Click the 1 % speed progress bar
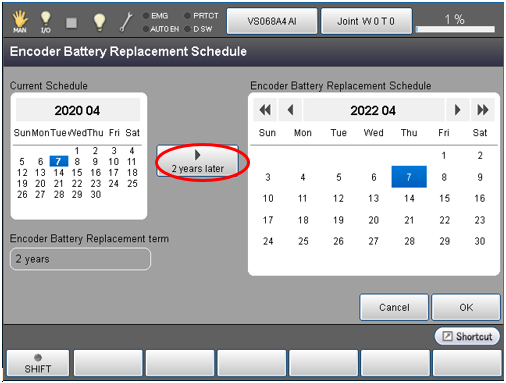Screen dimensions: 506x383 pyautogui.click(x=455, y=29)
